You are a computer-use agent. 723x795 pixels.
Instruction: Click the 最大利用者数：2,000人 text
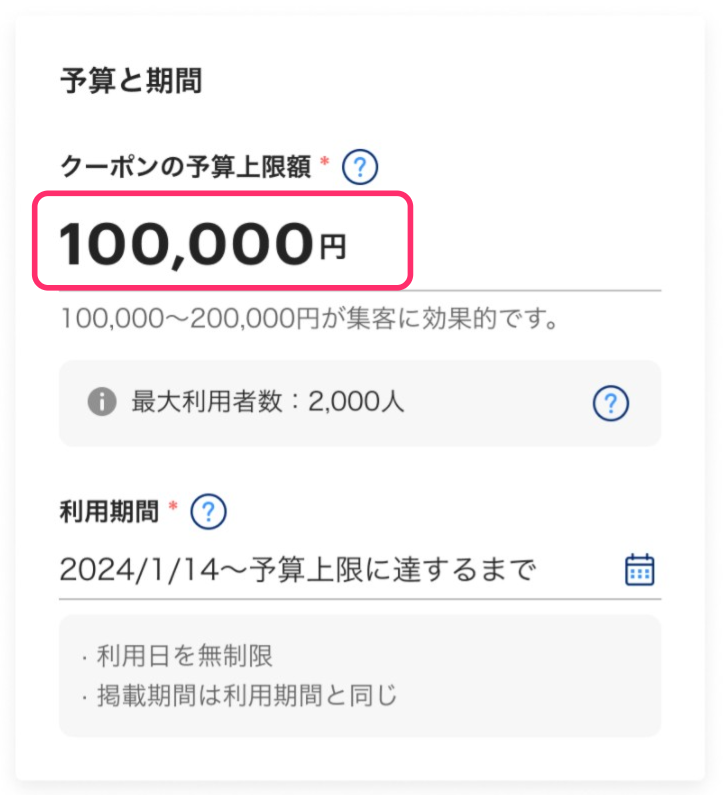pos(268,403)
